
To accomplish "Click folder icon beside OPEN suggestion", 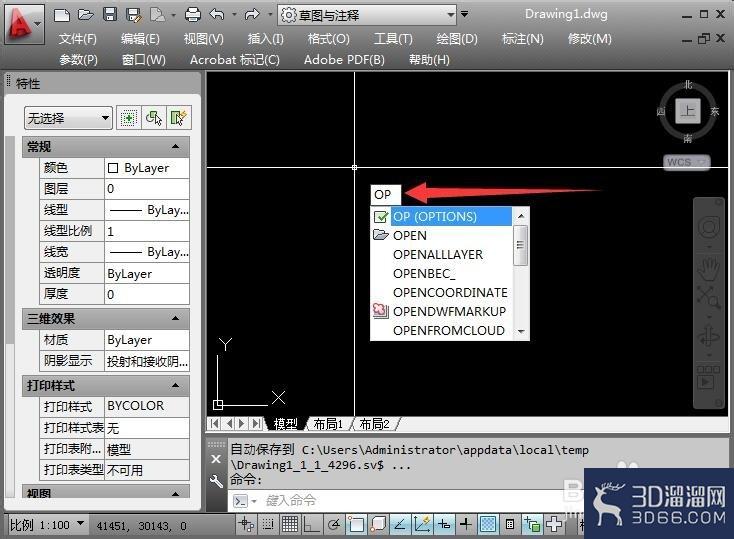I will (381, 235).
